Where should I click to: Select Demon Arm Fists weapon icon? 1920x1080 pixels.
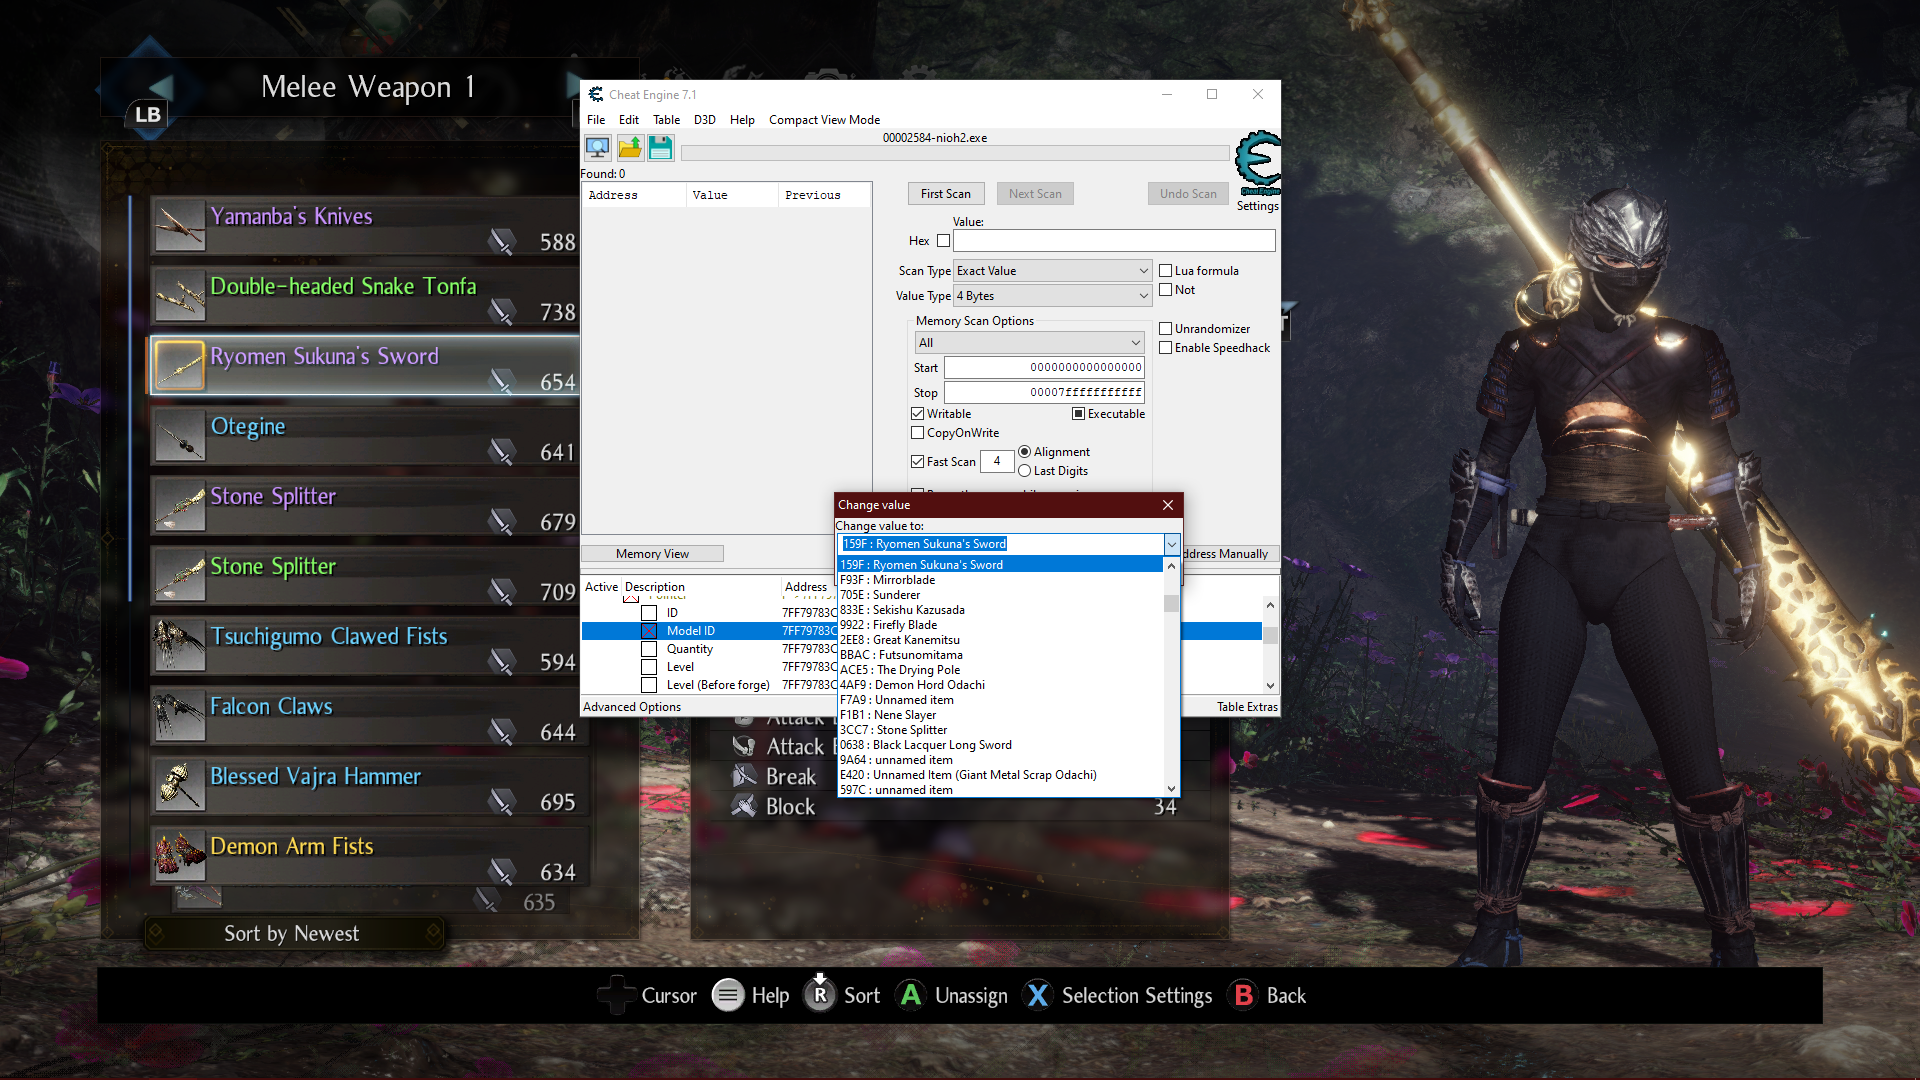180,856
